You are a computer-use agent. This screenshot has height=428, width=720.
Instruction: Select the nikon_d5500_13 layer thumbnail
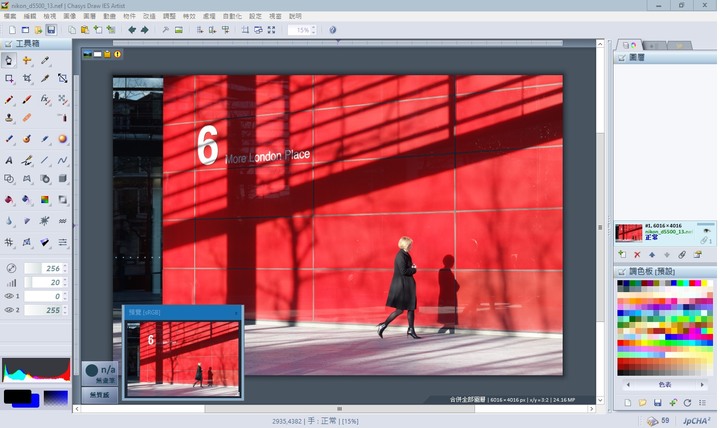coord(629,233)
